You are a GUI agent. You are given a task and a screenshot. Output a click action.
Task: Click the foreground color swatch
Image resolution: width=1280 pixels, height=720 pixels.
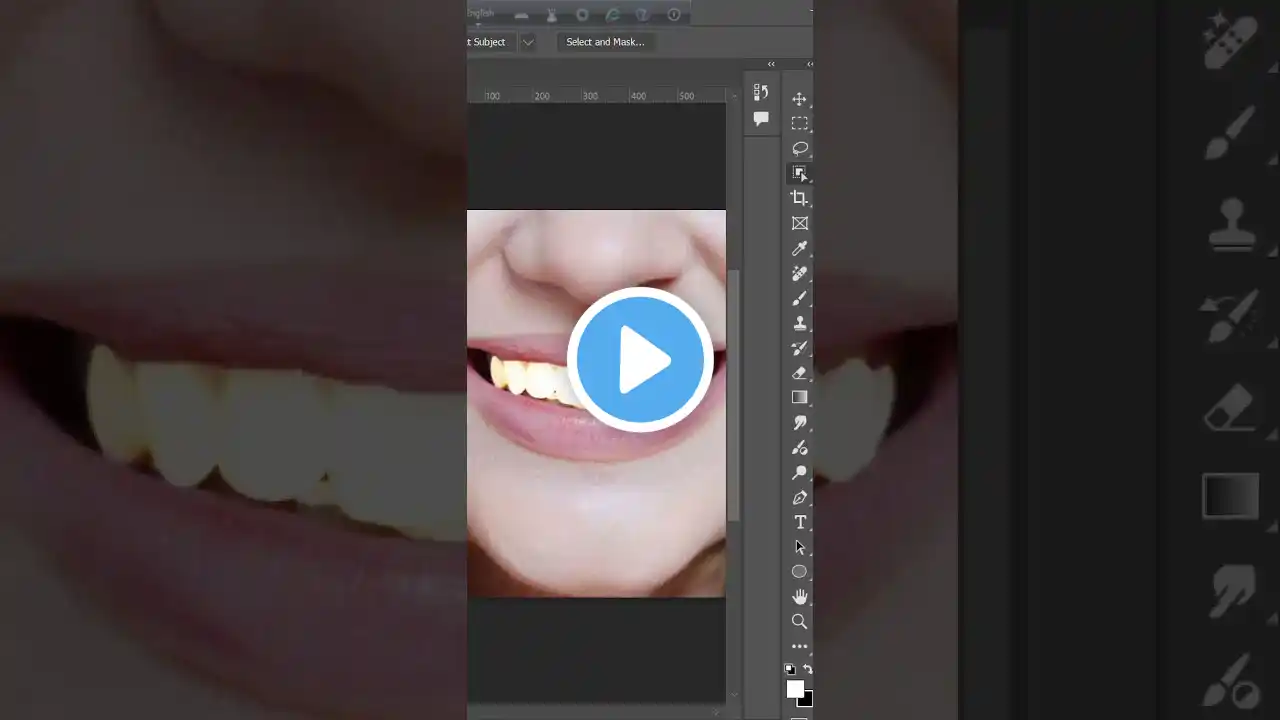pos(796,690)
